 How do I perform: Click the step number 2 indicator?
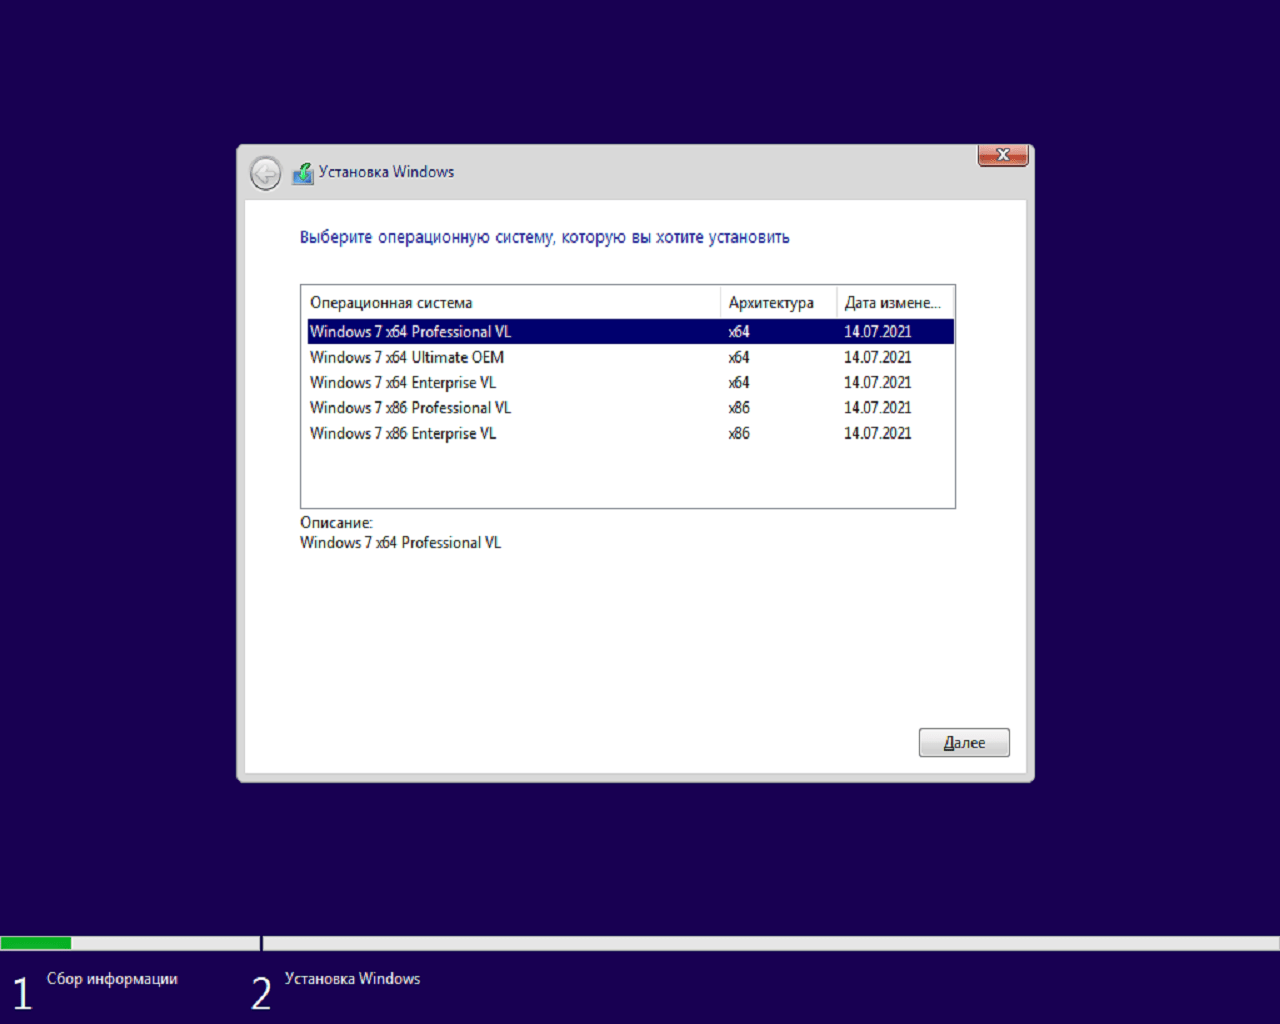[260, 991]
